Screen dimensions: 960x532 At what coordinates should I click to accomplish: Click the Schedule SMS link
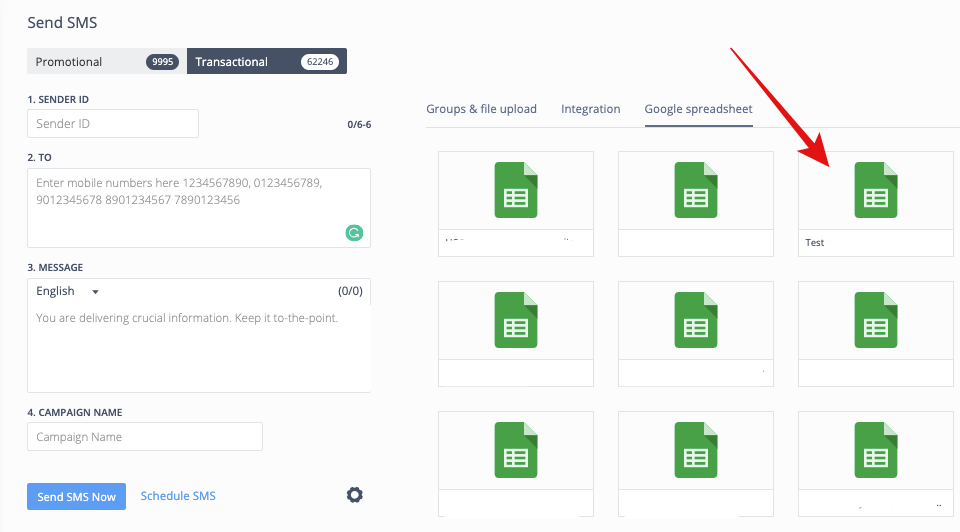click(x=178, y=496)
